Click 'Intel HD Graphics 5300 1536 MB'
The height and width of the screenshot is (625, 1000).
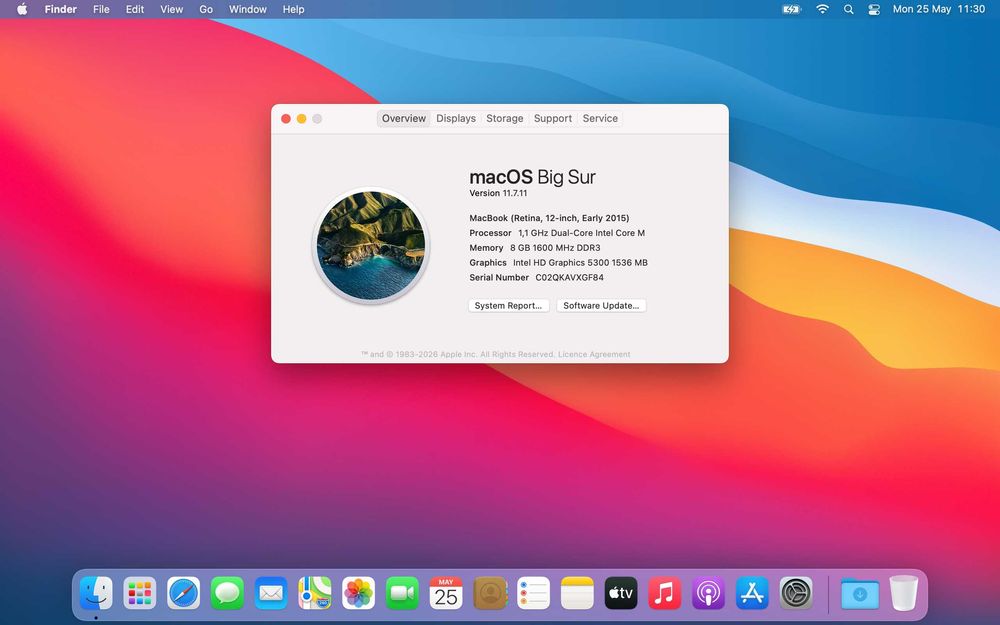580,263
